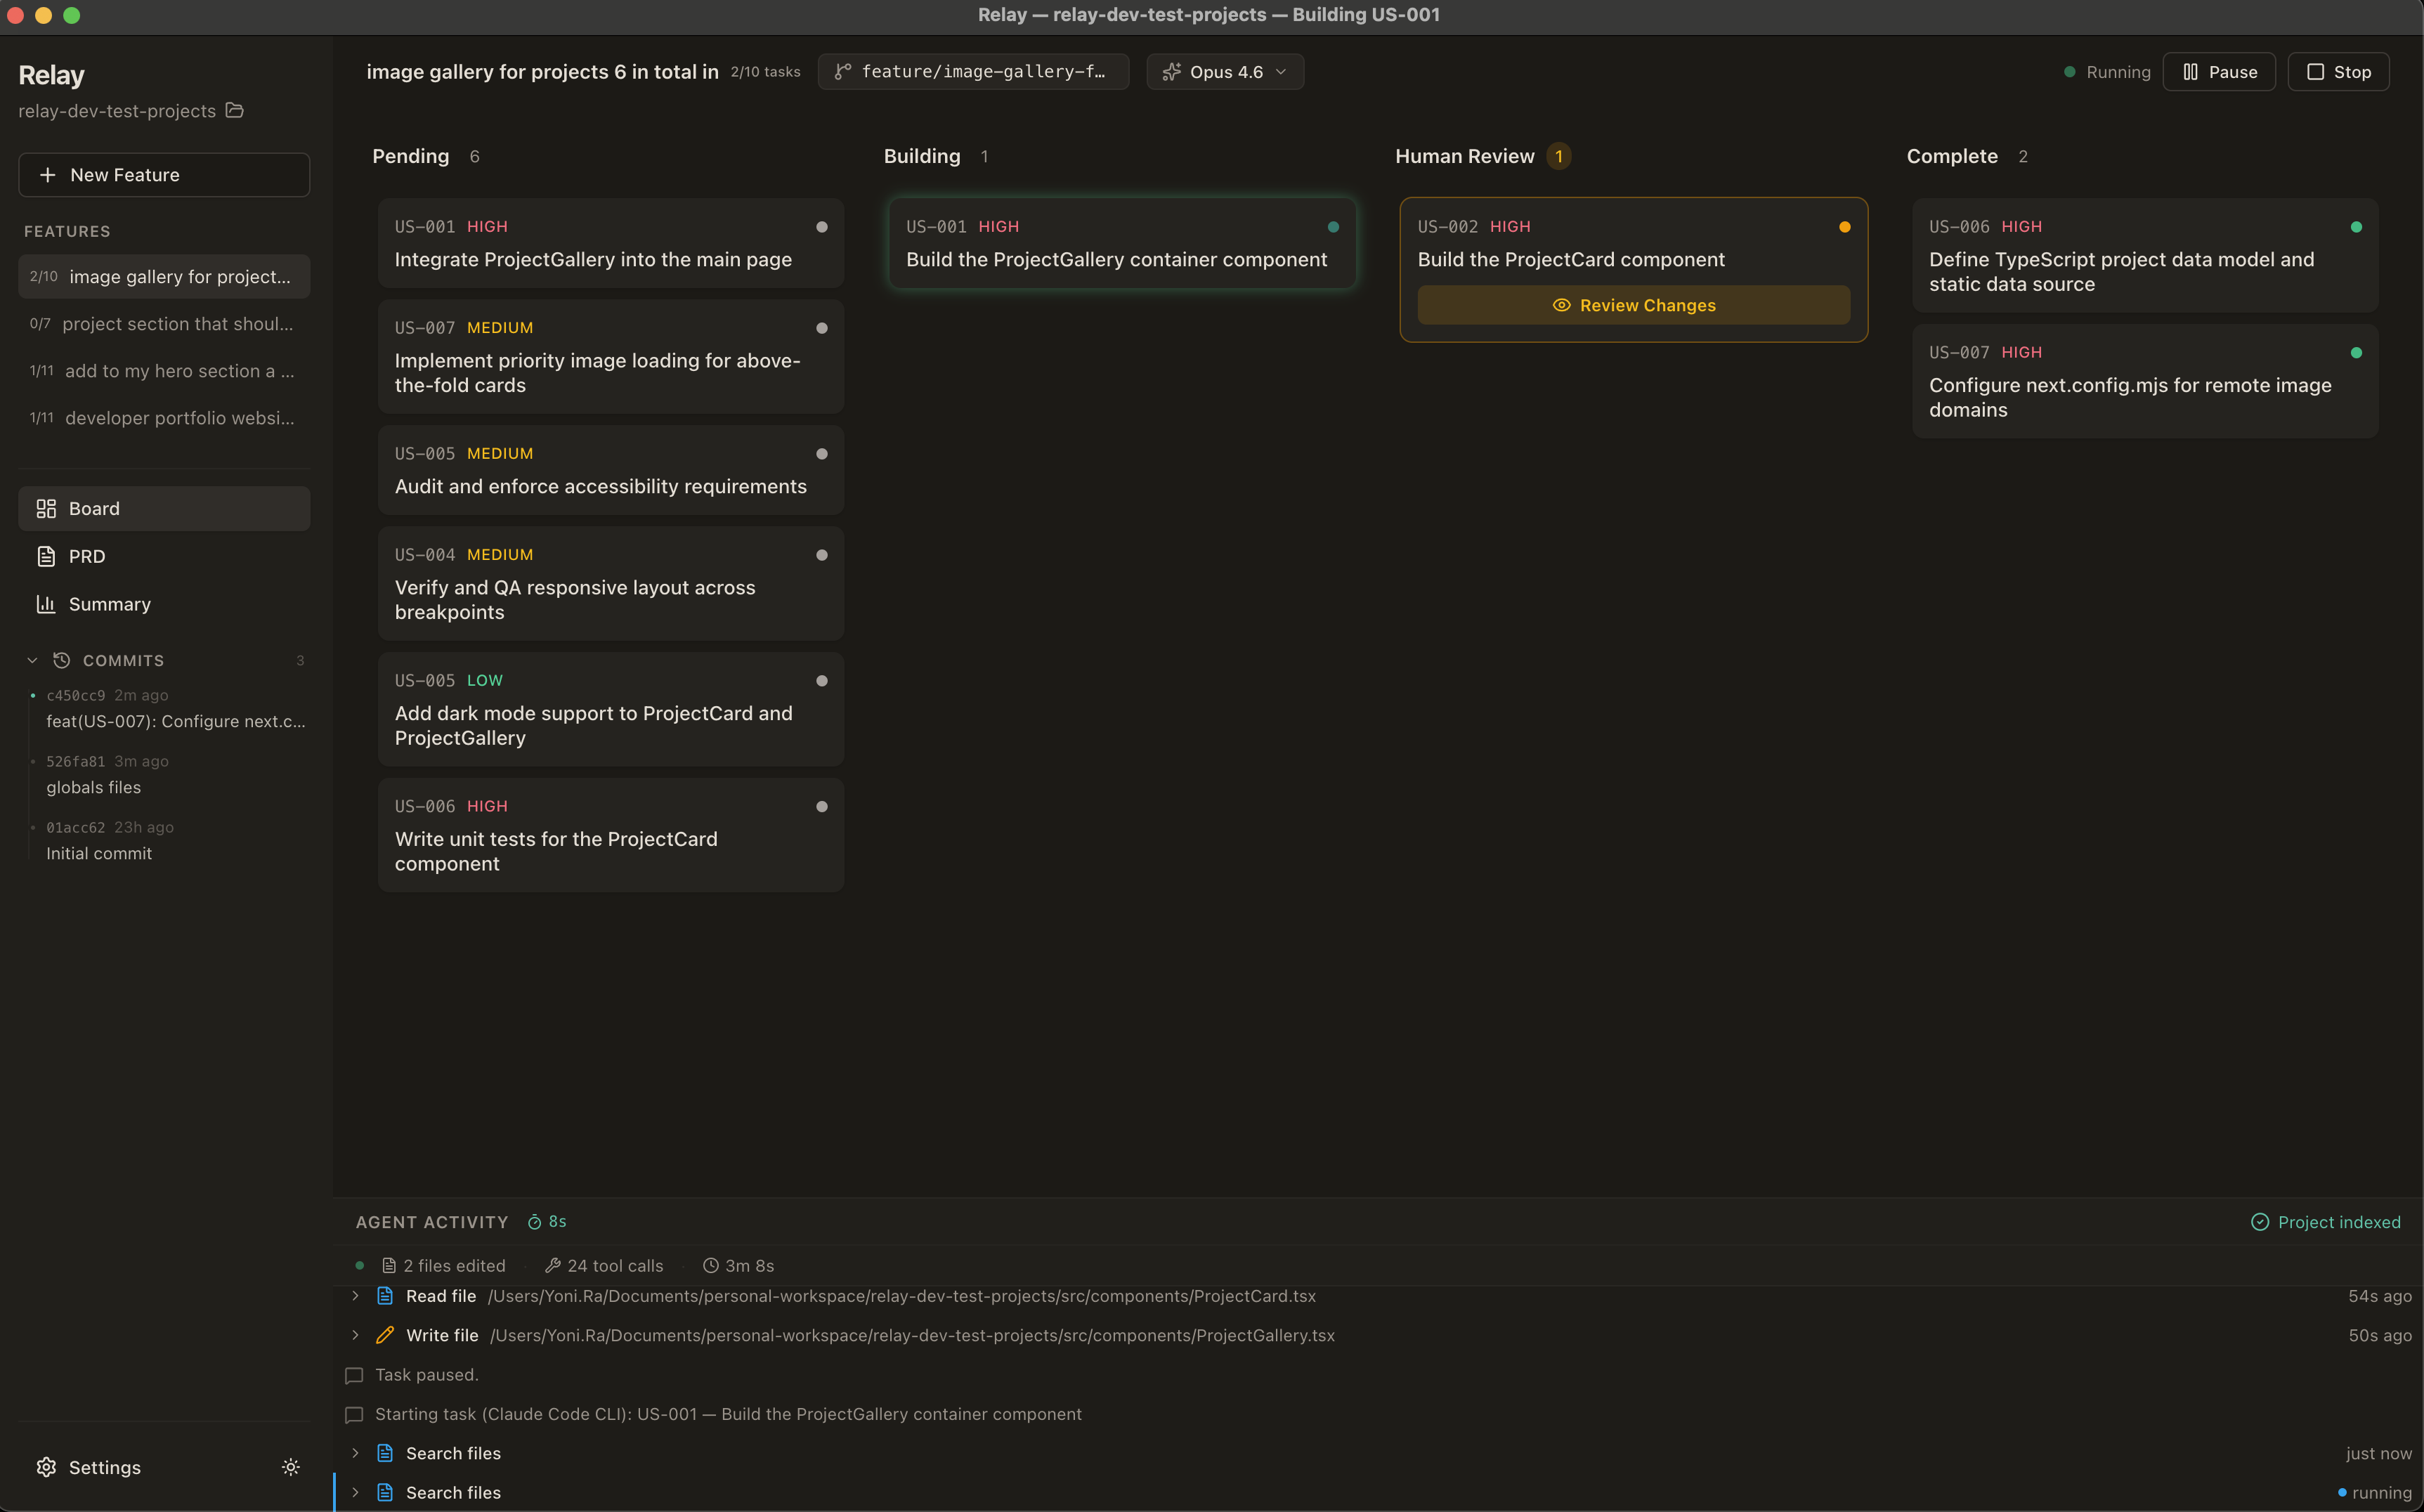The image size is (2424, 1512).
Task: Pause the running build
Action: [x=2219, y=72]
